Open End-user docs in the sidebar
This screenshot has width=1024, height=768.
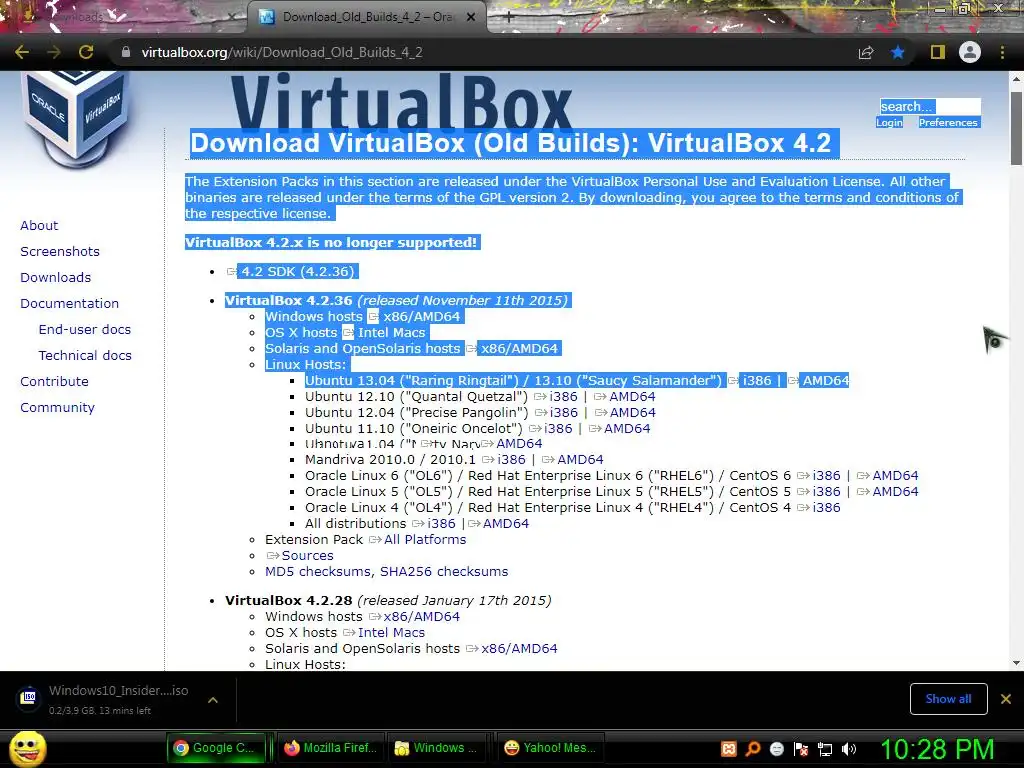pos(85,330)
